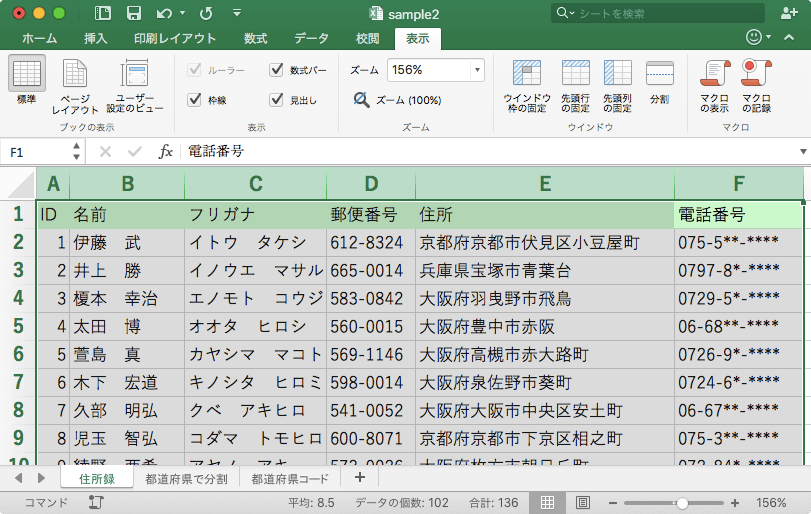This screenshot has height=514, width=811.
Task: Select column B header
Action: [x=127, y=184]
